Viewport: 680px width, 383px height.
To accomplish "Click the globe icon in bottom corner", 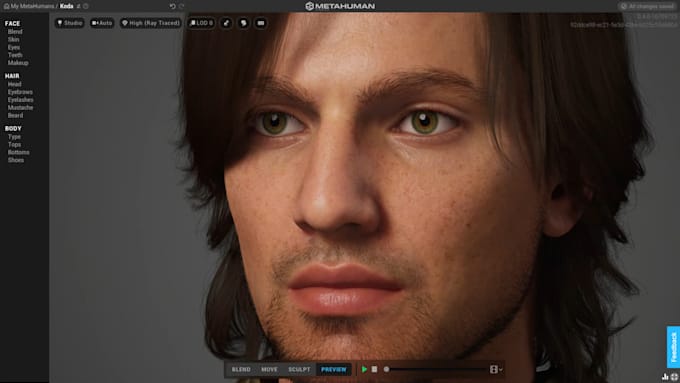I will (x=674, y=377).
